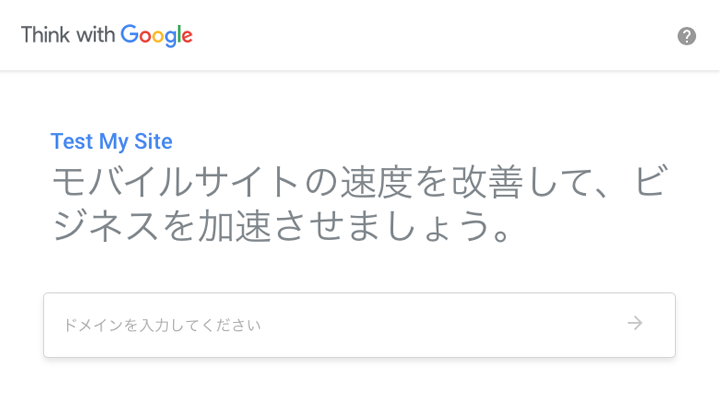Click the gray circular help button
The width and height of the screenshot is (720, 420).
tap(686, 36)
